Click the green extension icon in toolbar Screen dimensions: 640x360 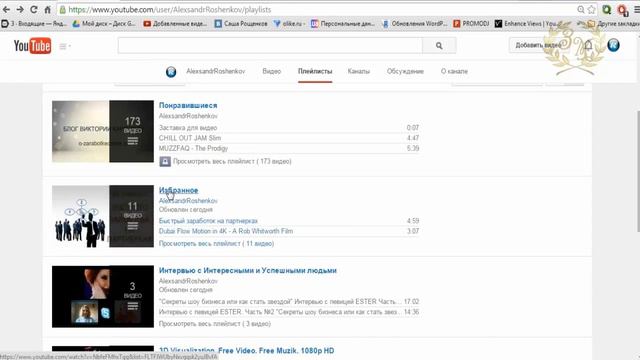coord(607,9)
